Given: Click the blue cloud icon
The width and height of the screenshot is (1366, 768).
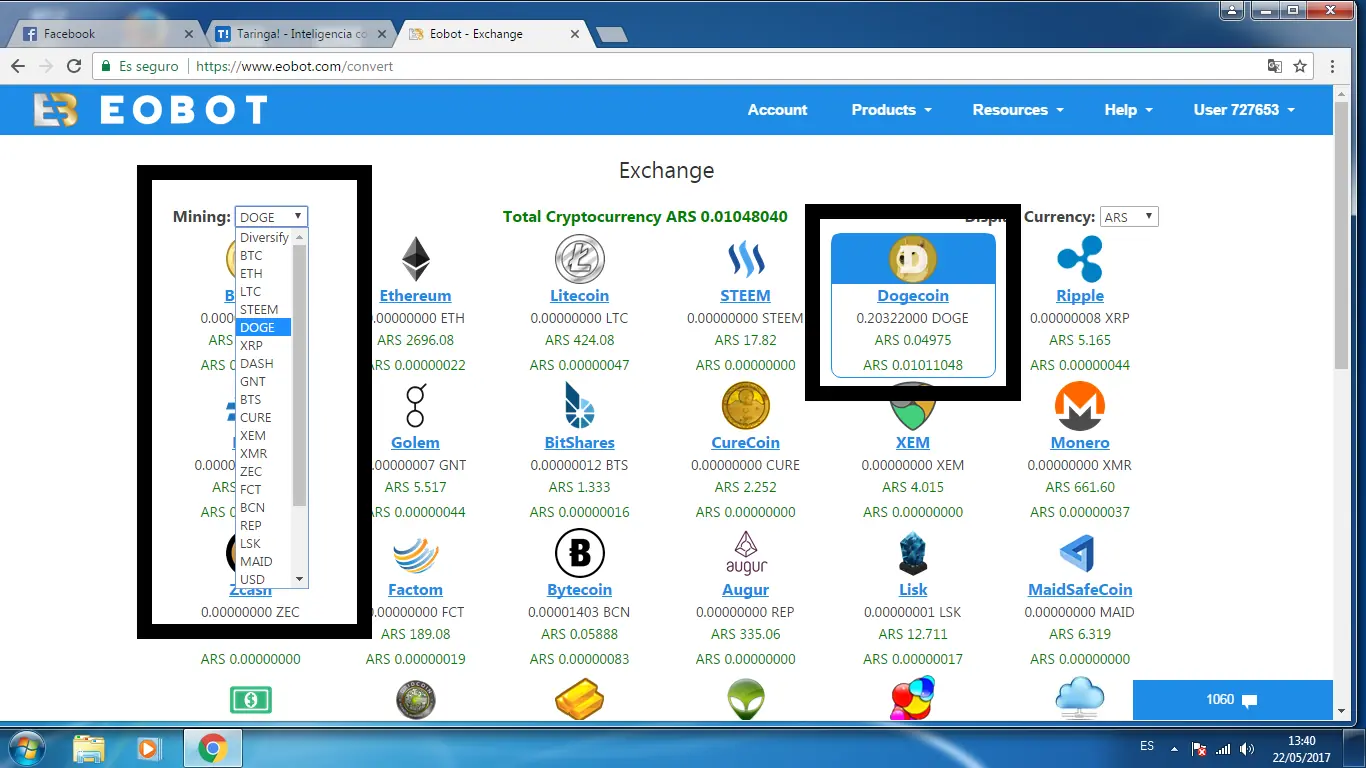Looking at the screenshot, I should [1080, 698].
